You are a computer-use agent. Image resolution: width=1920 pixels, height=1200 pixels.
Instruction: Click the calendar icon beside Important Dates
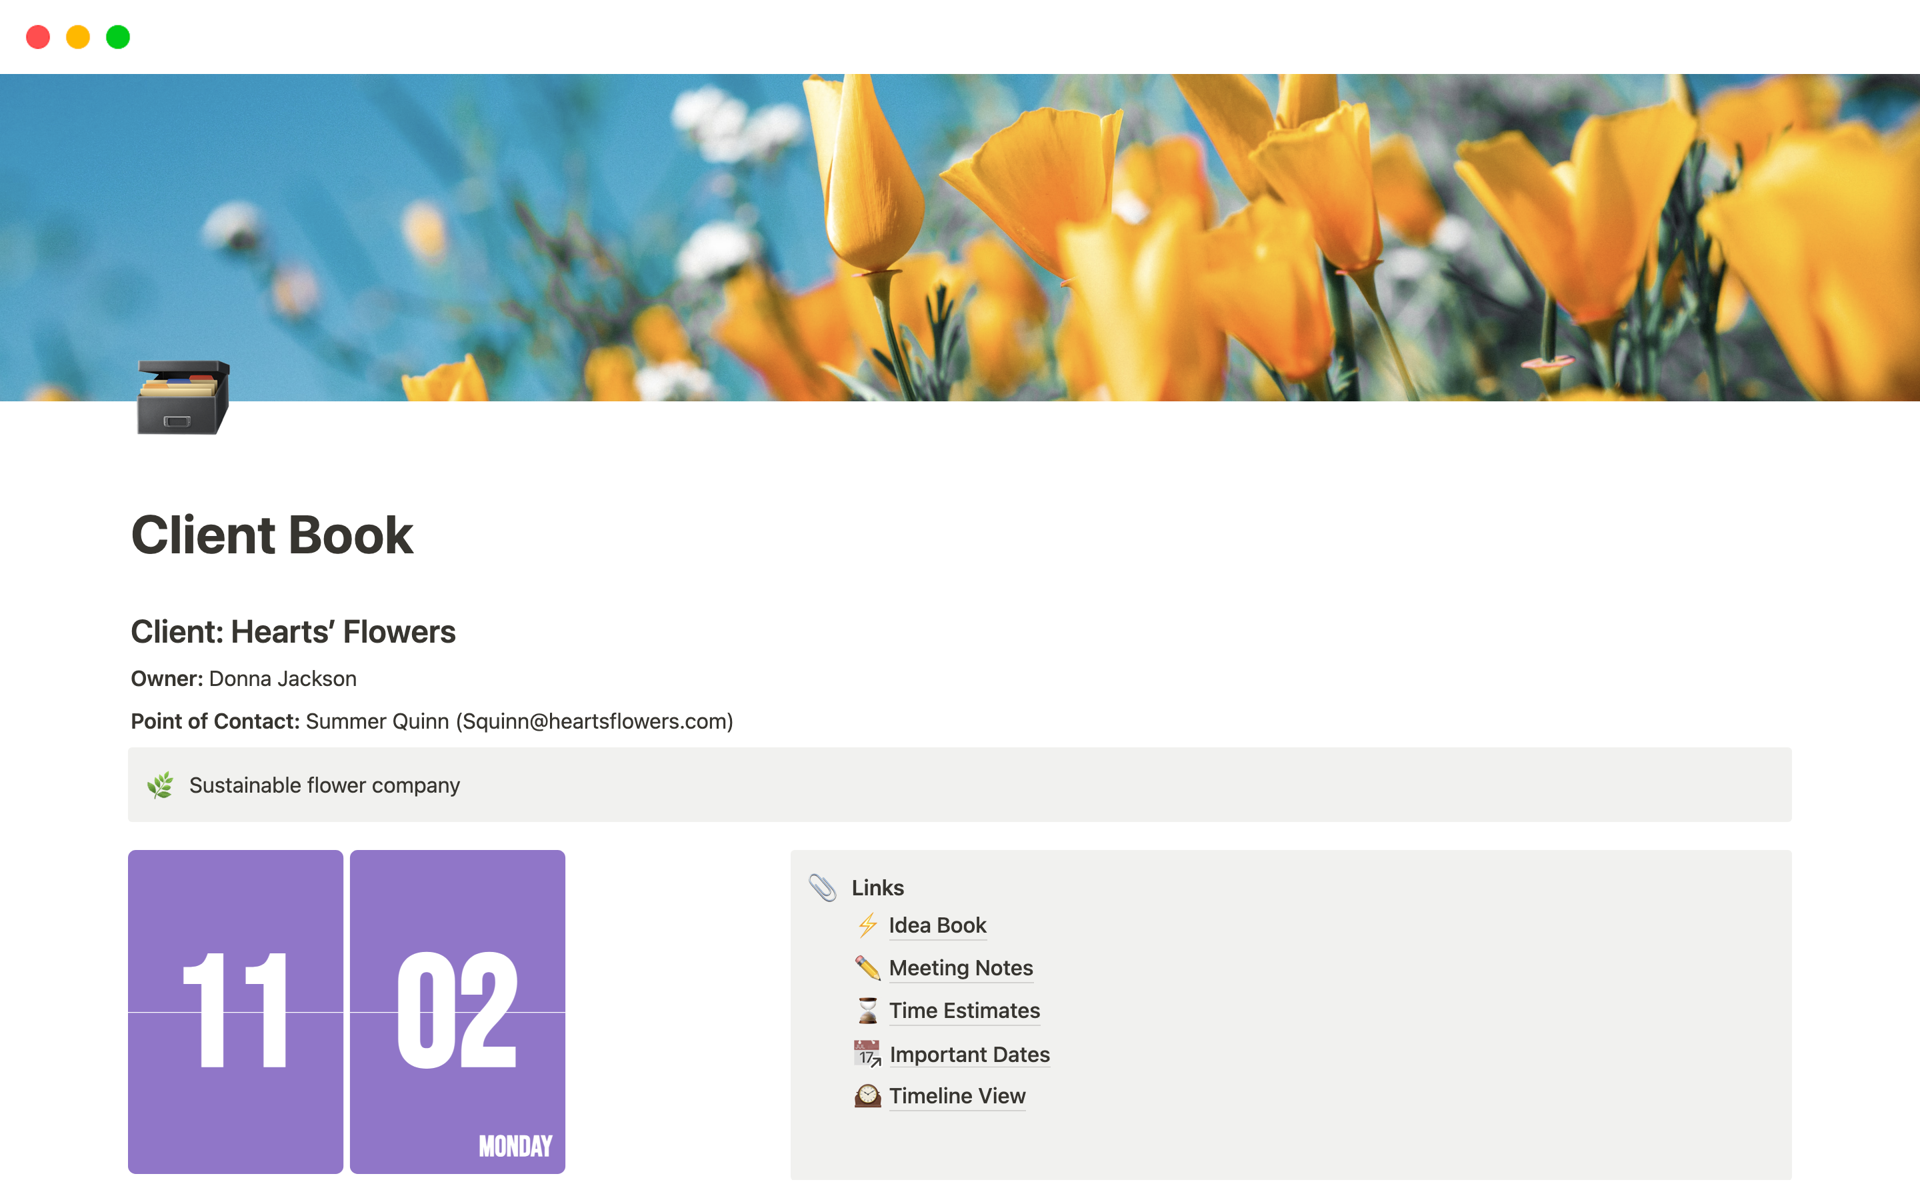866,1053
